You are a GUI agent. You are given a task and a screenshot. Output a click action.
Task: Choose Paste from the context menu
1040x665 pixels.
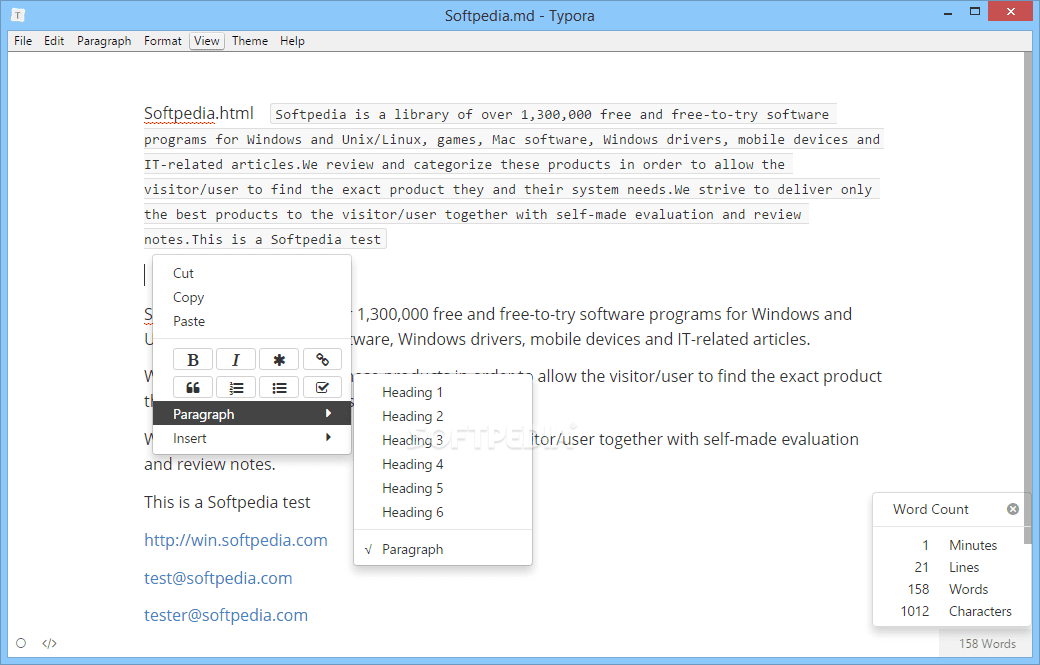[x=252, y=321]
